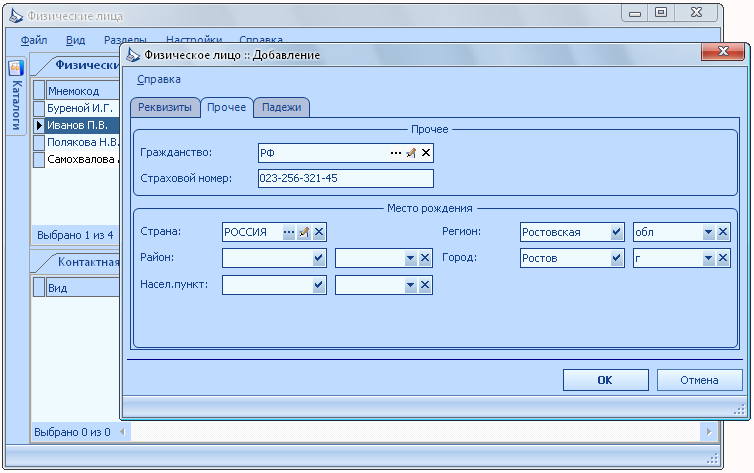Click the Вид column header in contacts
Image resolution: width=754 pixels, height=473 pixels.
pos(83,288)
